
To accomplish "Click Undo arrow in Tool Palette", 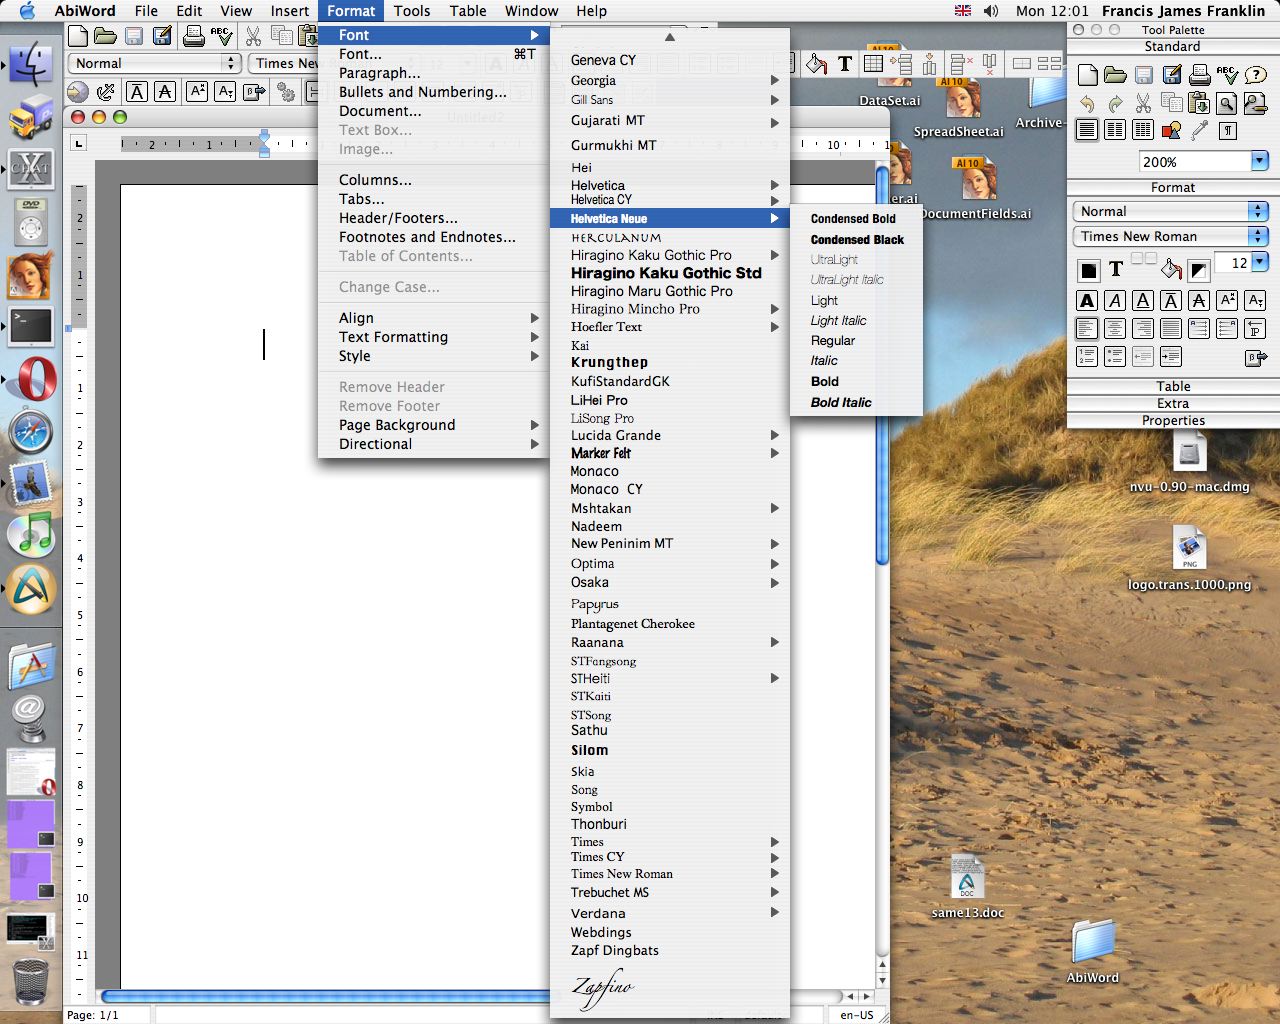I will (x=1087, y=103).
